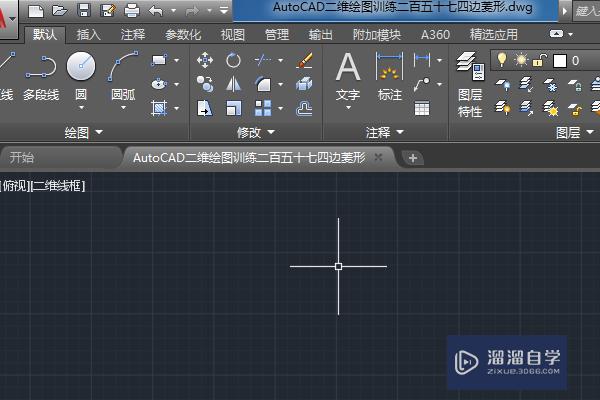Viewport: 600px width, 400px height.
Task: Select the Explode tool
Action: point(305,84)
